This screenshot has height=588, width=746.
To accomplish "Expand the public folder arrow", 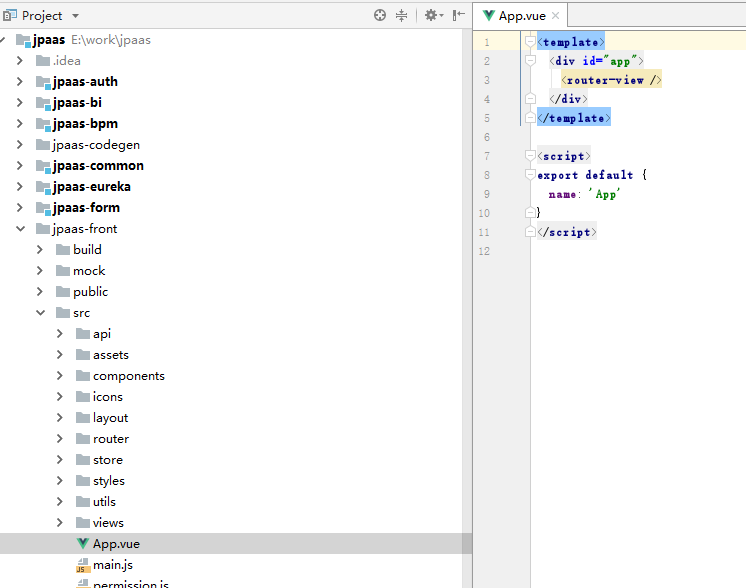I will pos(40,291).
